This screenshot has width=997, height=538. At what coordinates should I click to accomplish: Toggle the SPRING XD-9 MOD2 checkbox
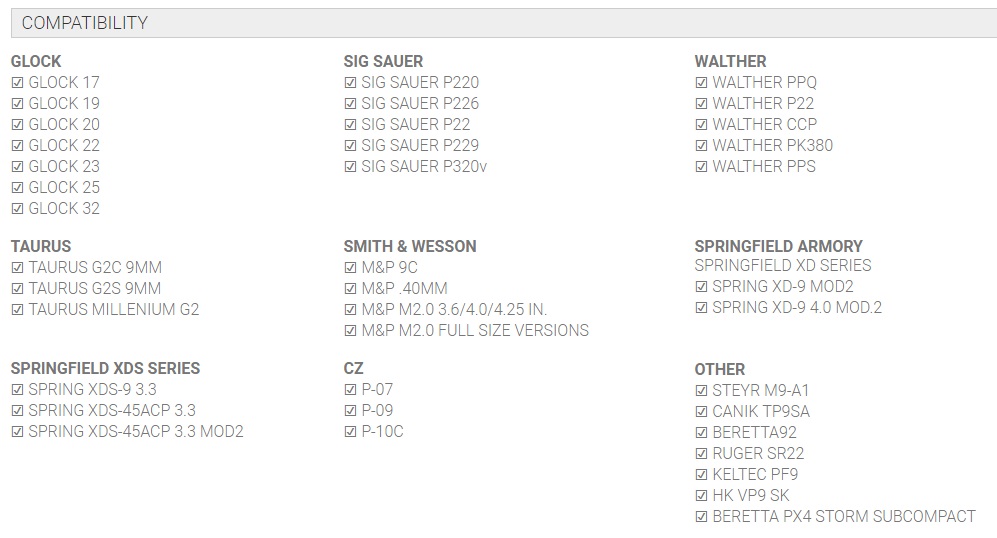tap(701, 287)
